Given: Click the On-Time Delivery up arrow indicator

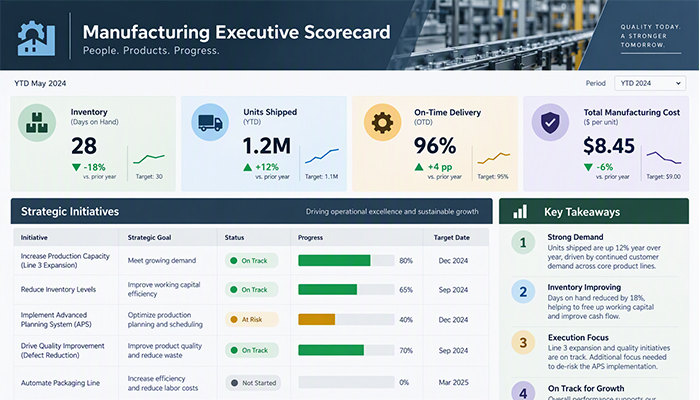Looking at the screenshot, I should tap(419, 167).
